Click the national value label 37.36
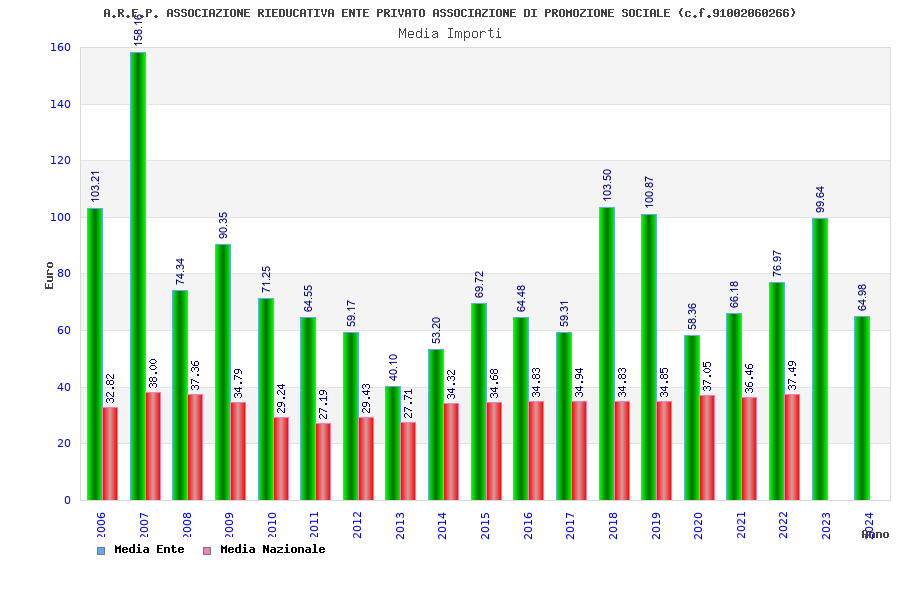 click(x=195, y=376)
